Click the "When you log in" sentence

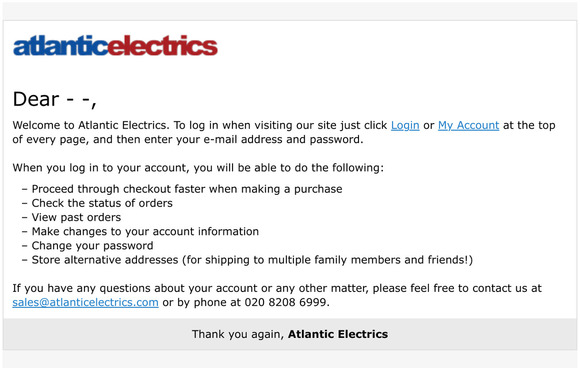[198, 168]
